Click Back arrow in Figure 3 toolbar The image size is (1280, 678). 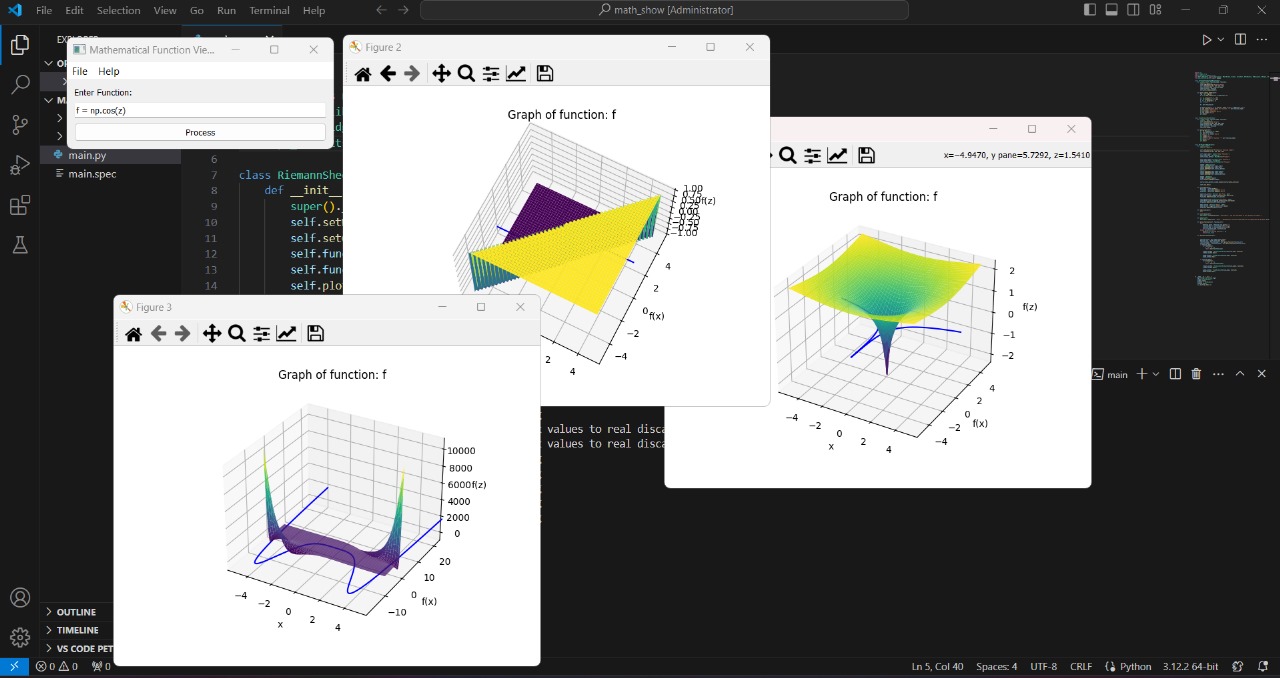(x=158, y=333)
